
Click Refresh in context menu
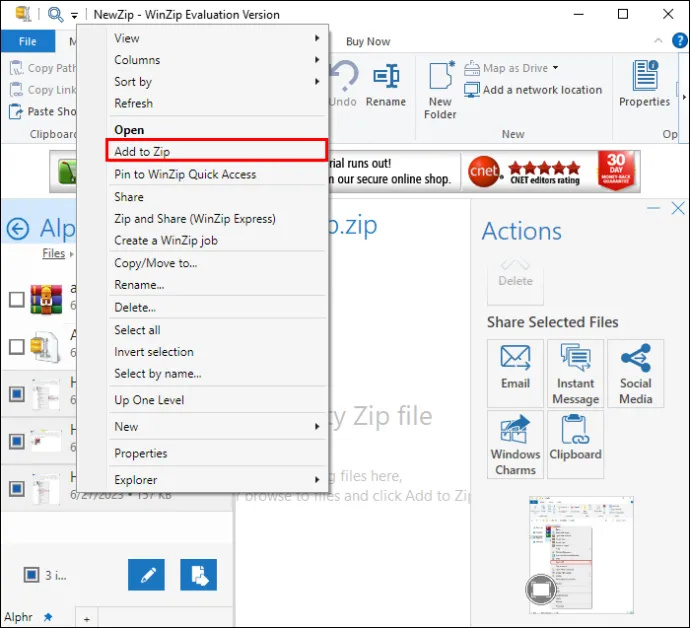point(133,103)
